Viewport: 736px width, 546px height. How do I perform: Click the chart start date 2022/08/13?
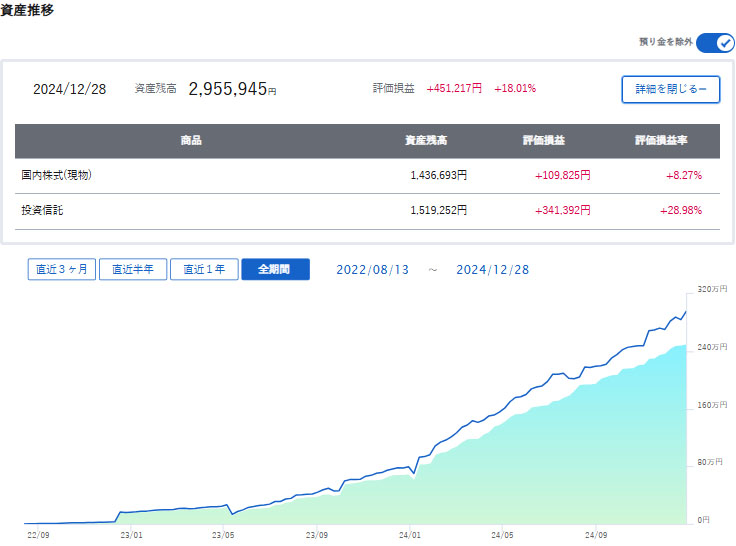tap(373, 270)
